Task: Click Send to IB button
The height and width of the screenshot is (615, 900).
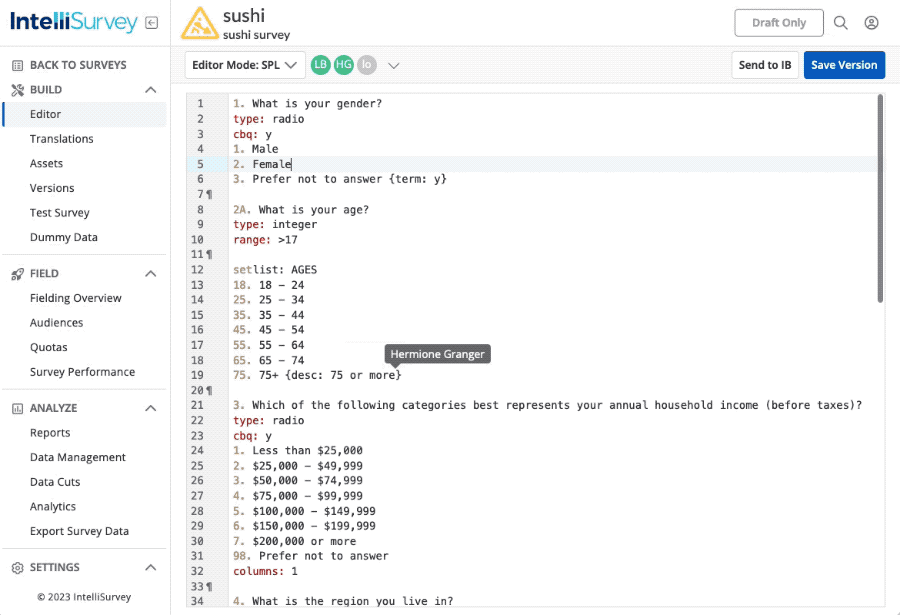Action: click(765, 65)
